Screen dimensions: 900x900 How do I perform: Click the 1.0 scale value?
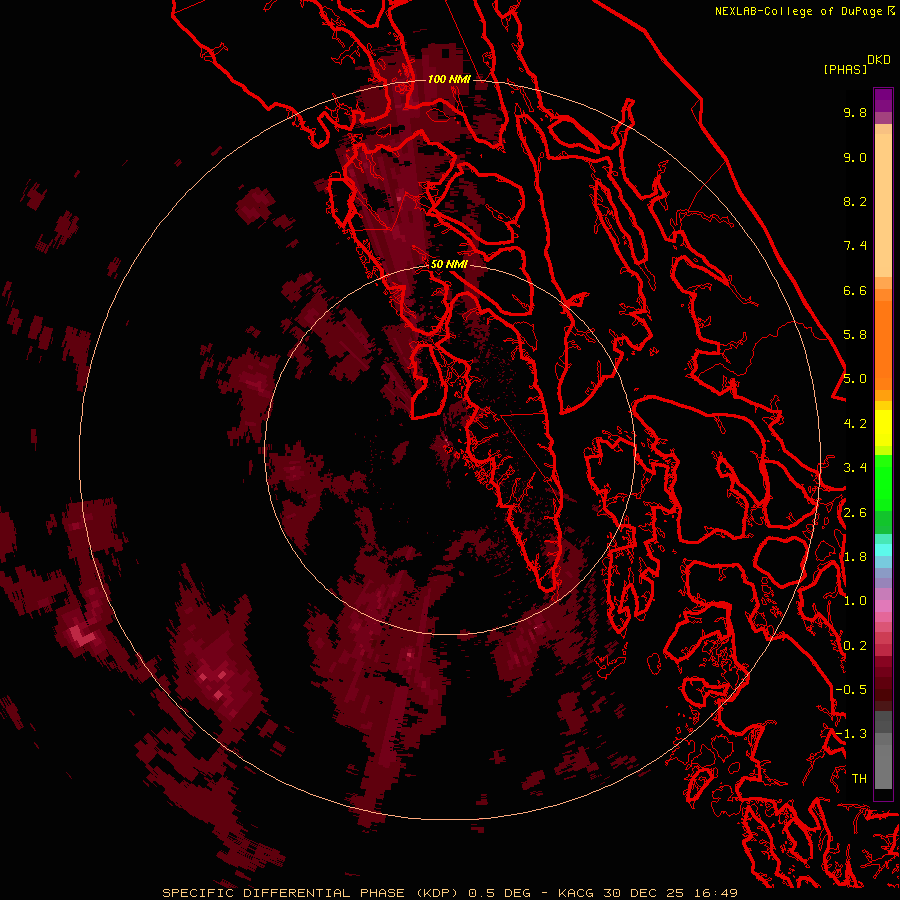(855, 601)
